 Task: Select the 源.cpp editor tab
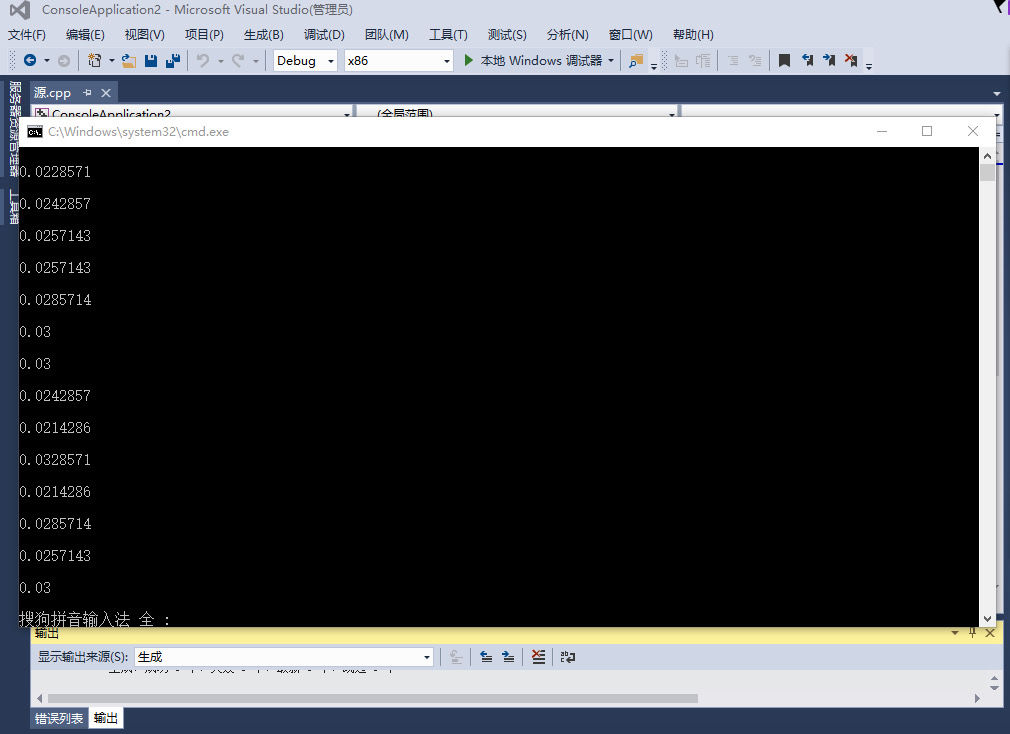point(53,93)
